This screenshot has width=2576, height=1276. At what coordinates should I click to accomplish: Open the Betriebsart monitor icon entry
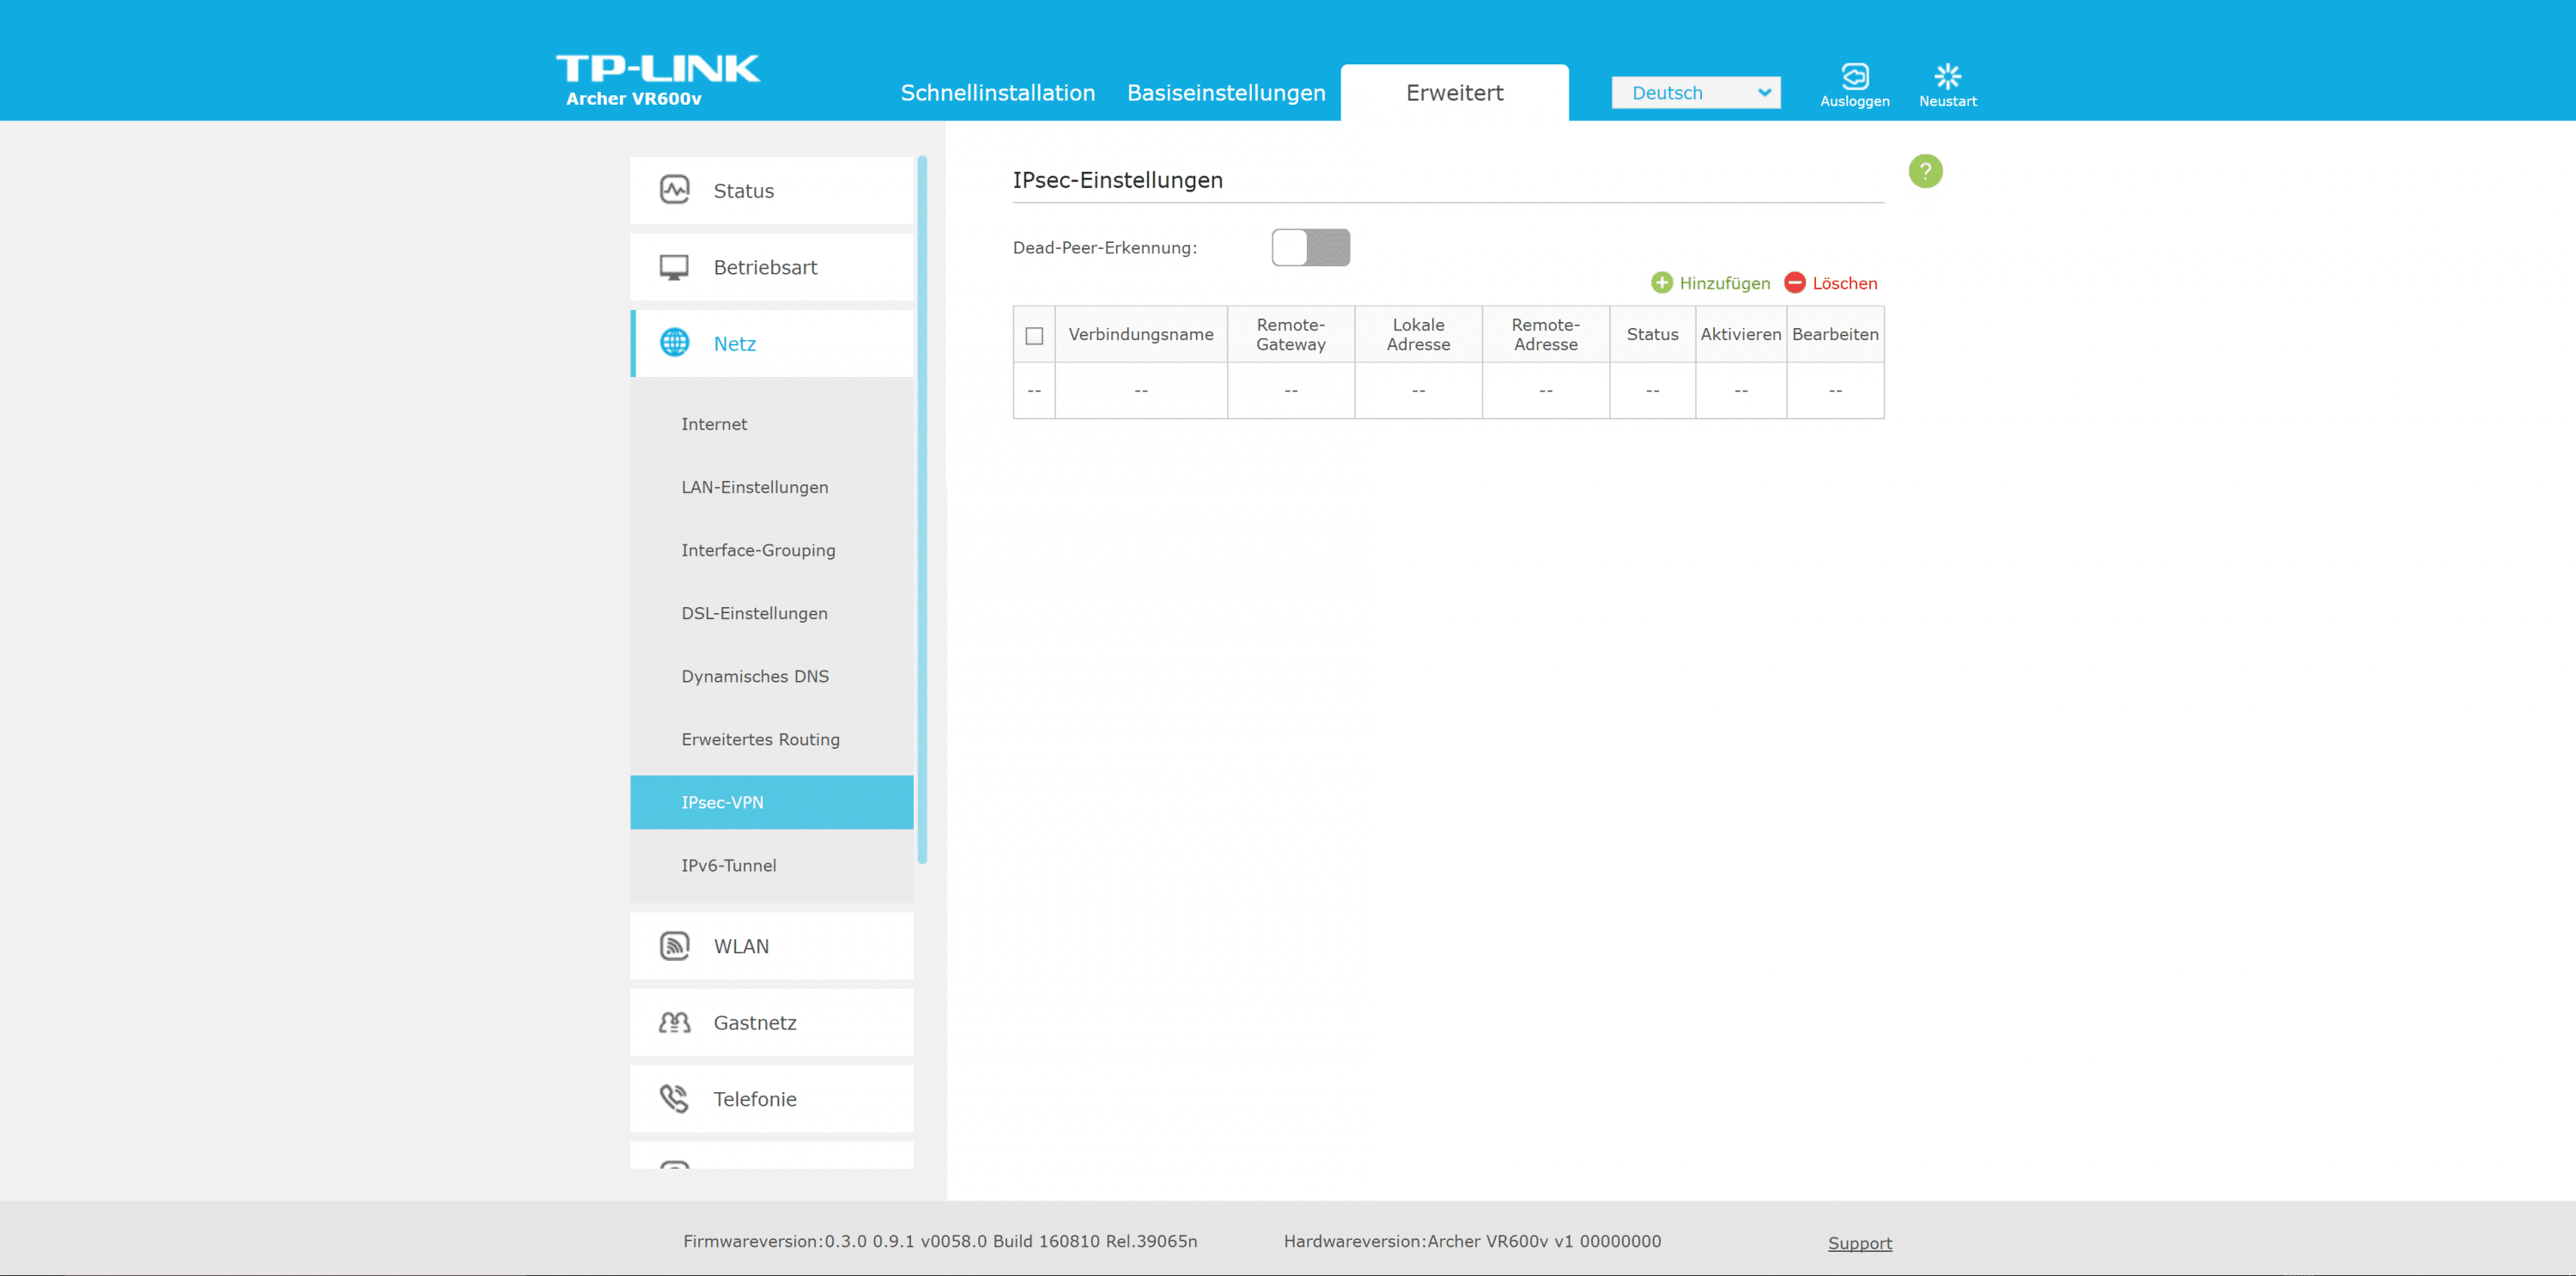674,267
